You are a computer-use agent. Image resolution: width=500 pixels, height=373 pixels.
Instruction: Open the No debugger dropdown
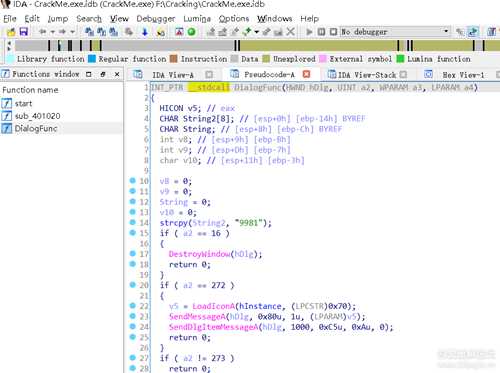point(395,32)
